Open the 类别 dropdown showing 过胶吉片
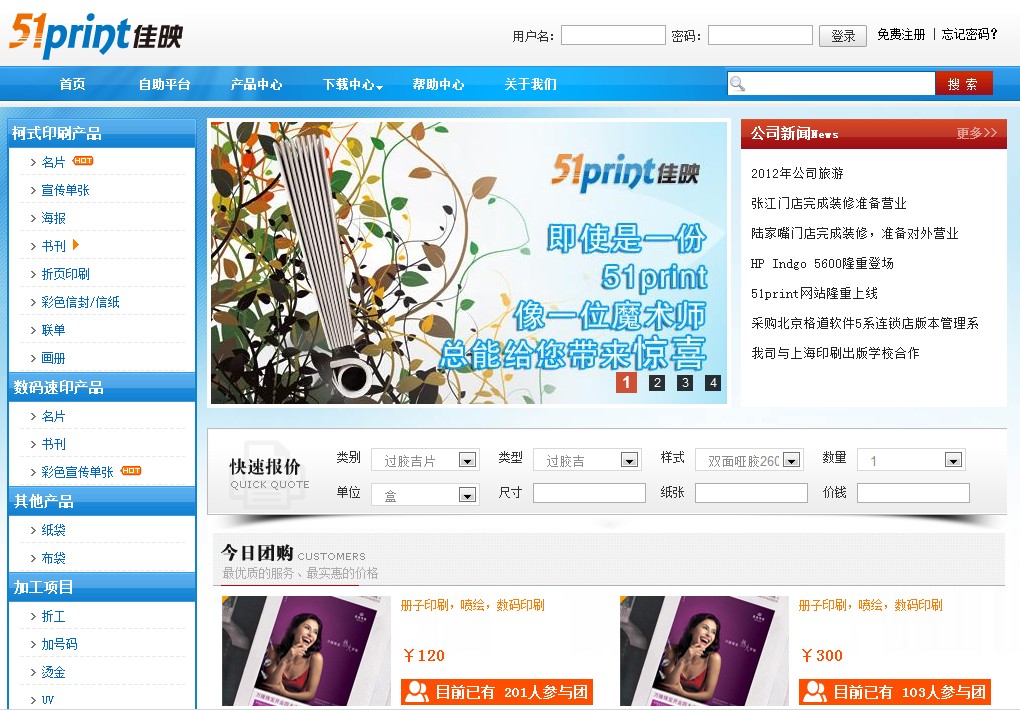The height and width of the screenshot is (710, 1020). pyautogui.click(x=425, y=460)
